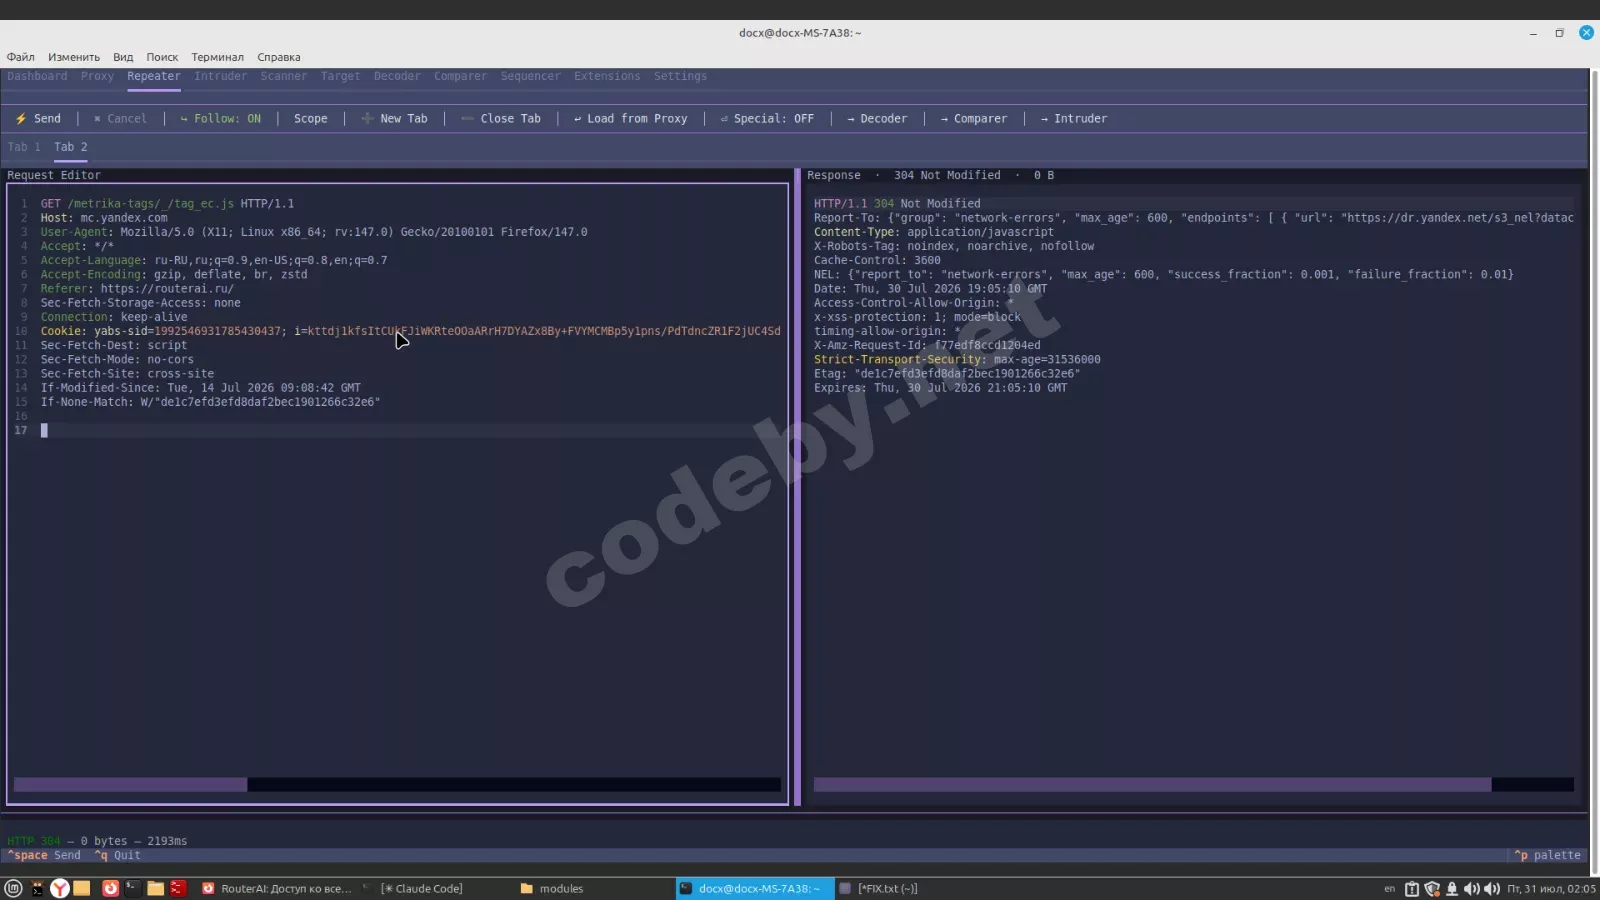Click the Strict-Transport-Security response header

click(x=957, y=359)
